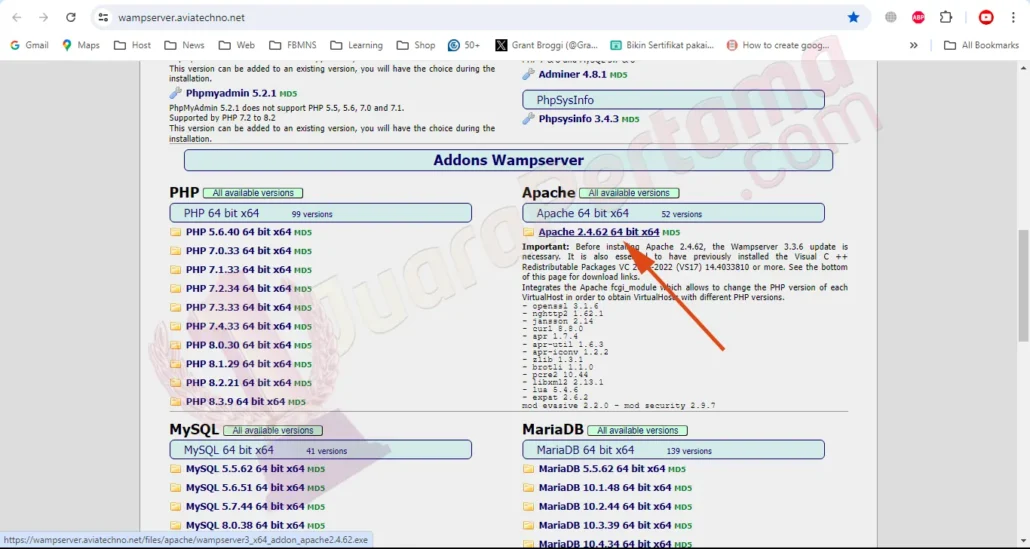Viewport: 1030px width, 549px height.
Task: Click PHP 8.1.29 64 bit x64 link
Action: tap(238, 364)
